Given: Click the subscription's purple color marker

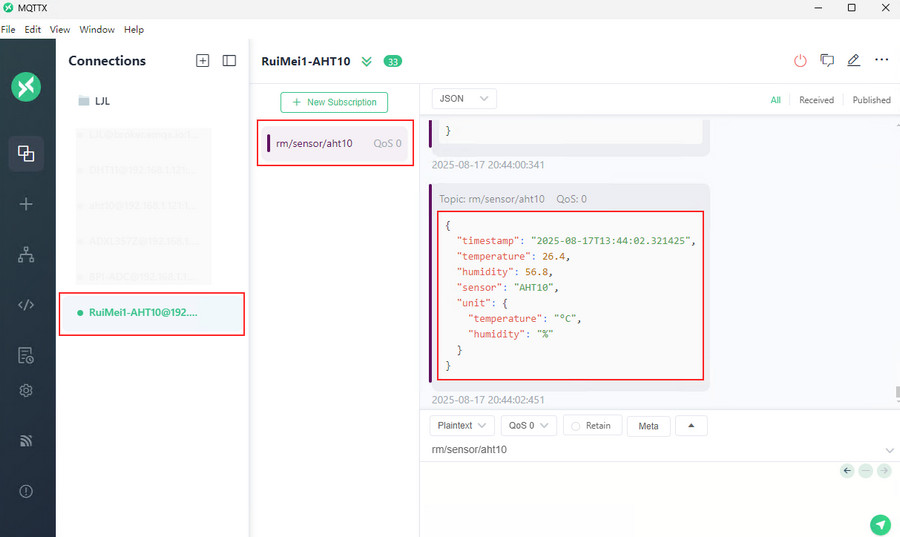Looking at the screenshot, I should [268, 143].
